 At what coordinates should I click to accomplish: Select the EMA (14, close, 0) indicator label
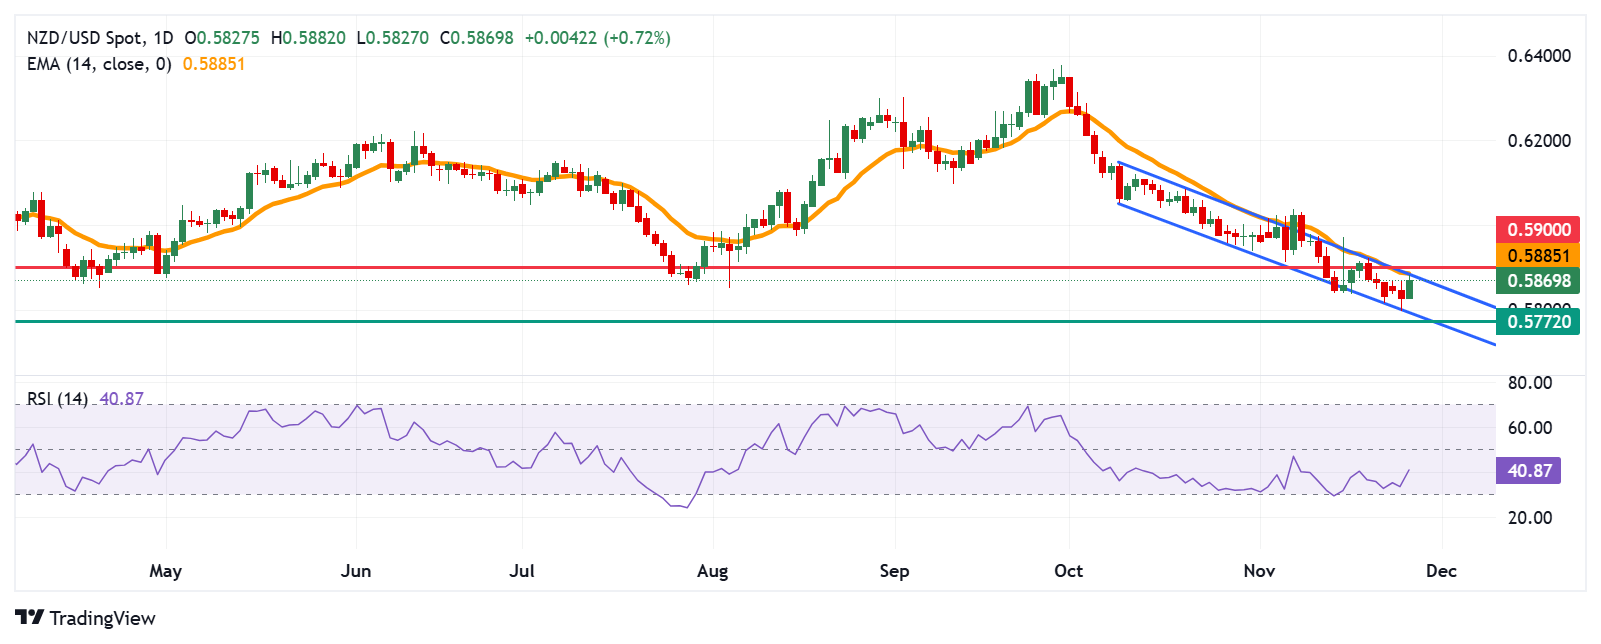click(x=99, y=64)
